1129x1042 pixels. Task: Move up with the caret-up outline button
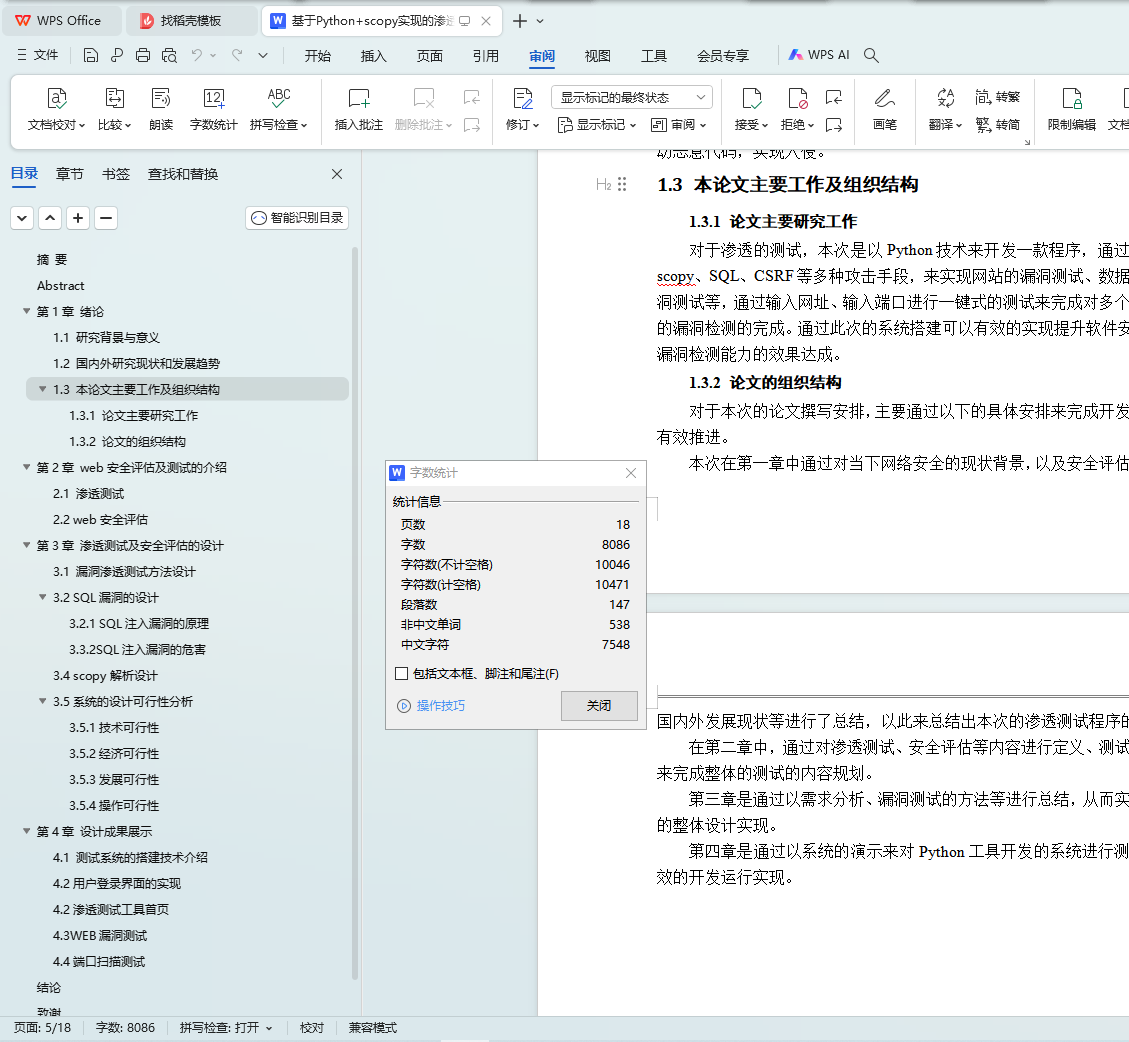click(50, 217)
